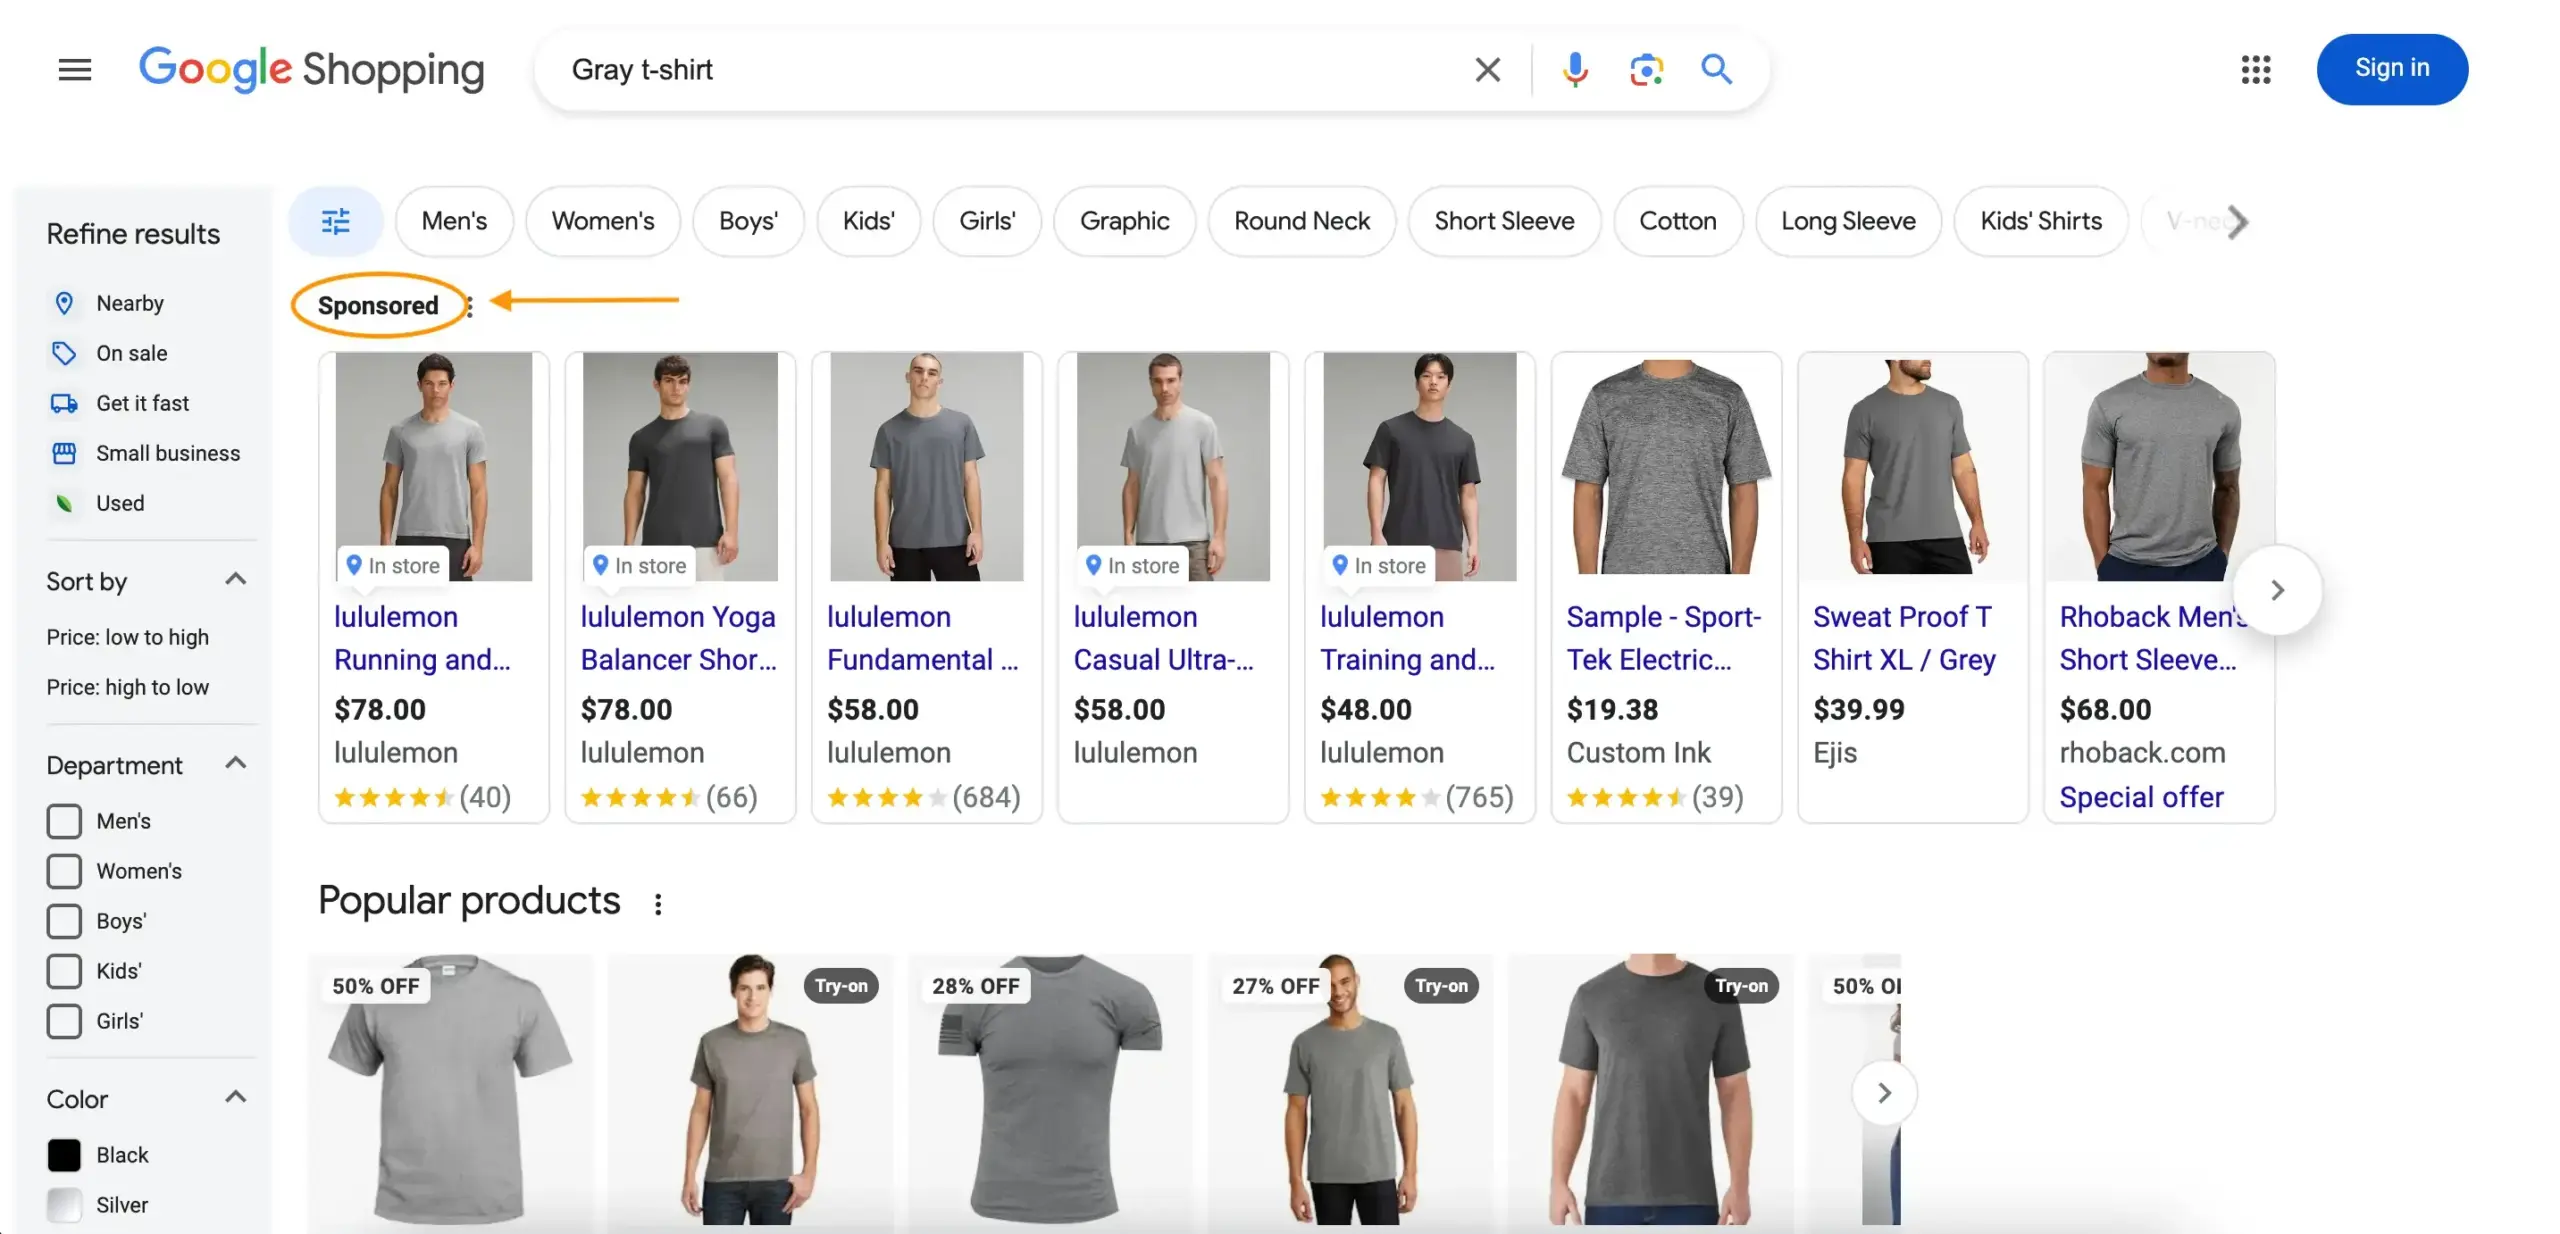Check the Girls' department checkbox
Screen dimensions: 2560x1234
coord(64,1021)
